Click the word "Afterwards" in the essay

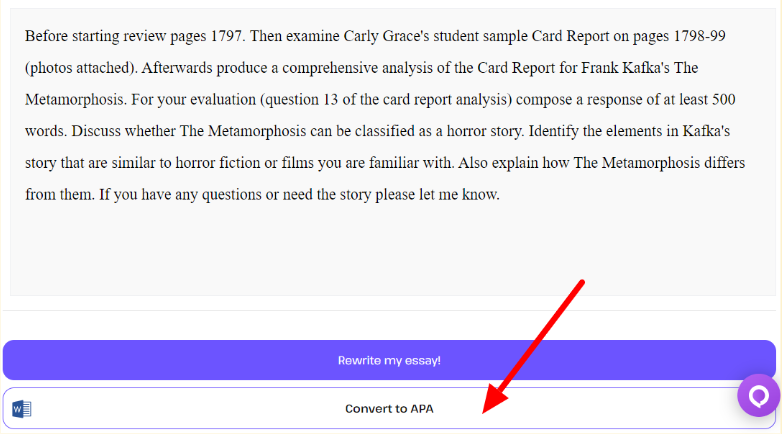[183, 68]
